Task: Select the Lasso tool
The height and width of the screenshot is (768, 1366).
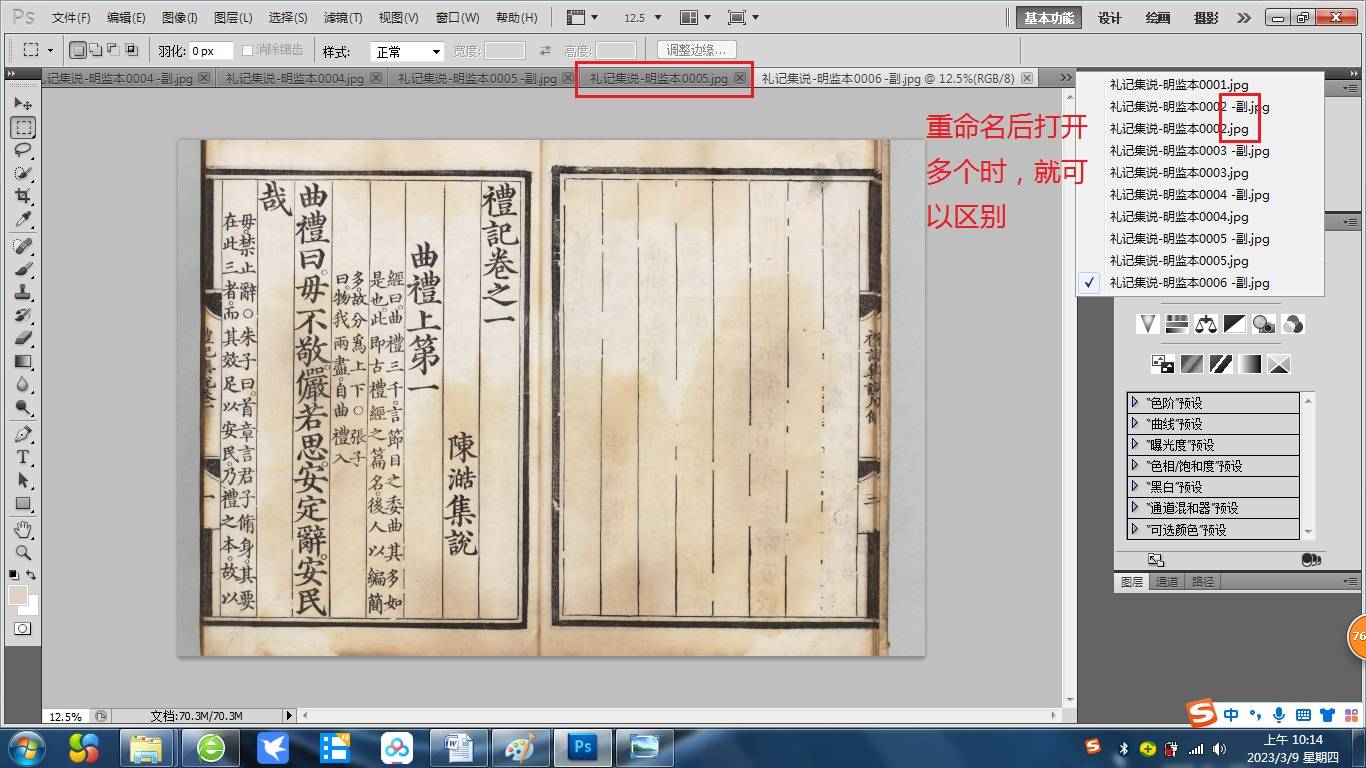Action: coord(23,150)
